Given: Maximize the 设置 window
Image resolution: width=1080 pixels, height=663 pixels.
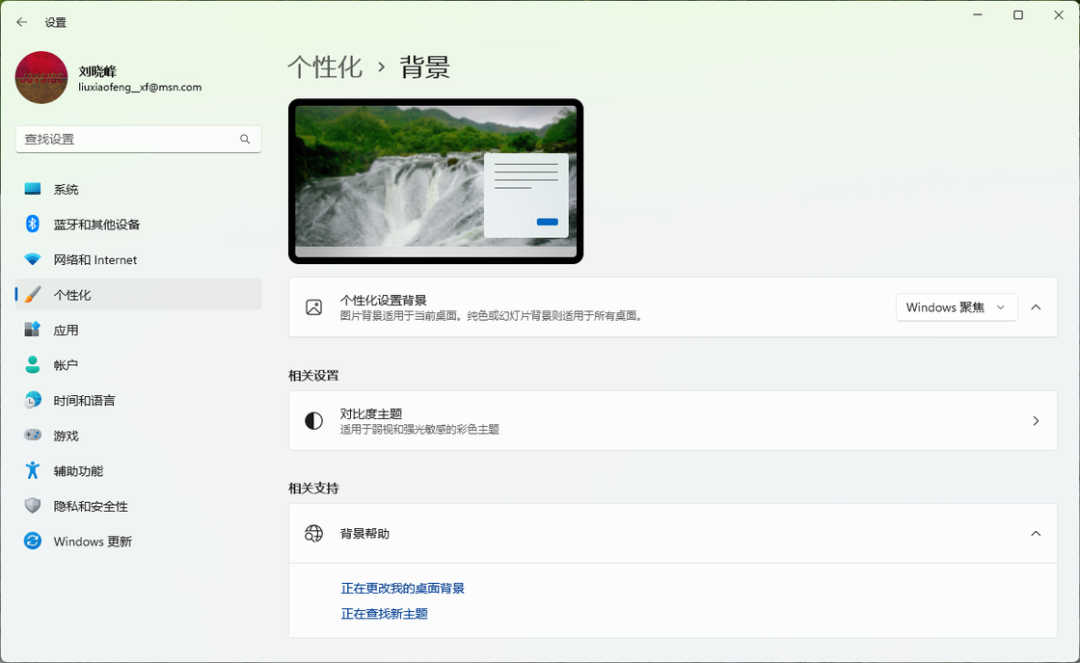Looking at the screenshot, I should (x=1018, y=15).
